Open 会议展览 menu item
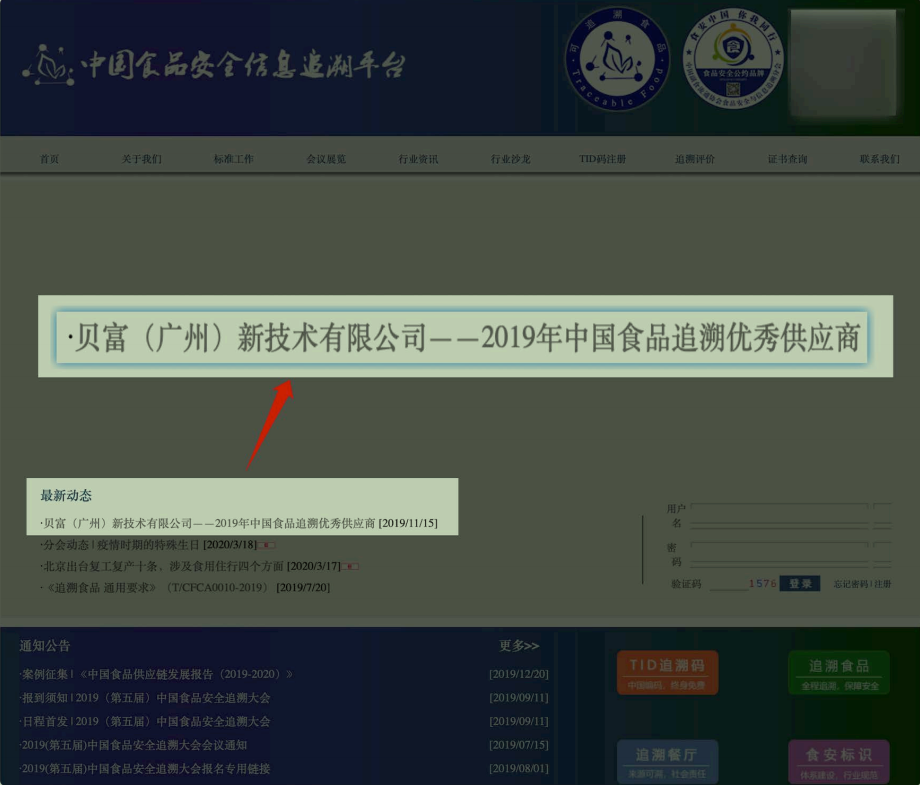The image size is (920, 785). pyautogui.click(x=326, y=159)
